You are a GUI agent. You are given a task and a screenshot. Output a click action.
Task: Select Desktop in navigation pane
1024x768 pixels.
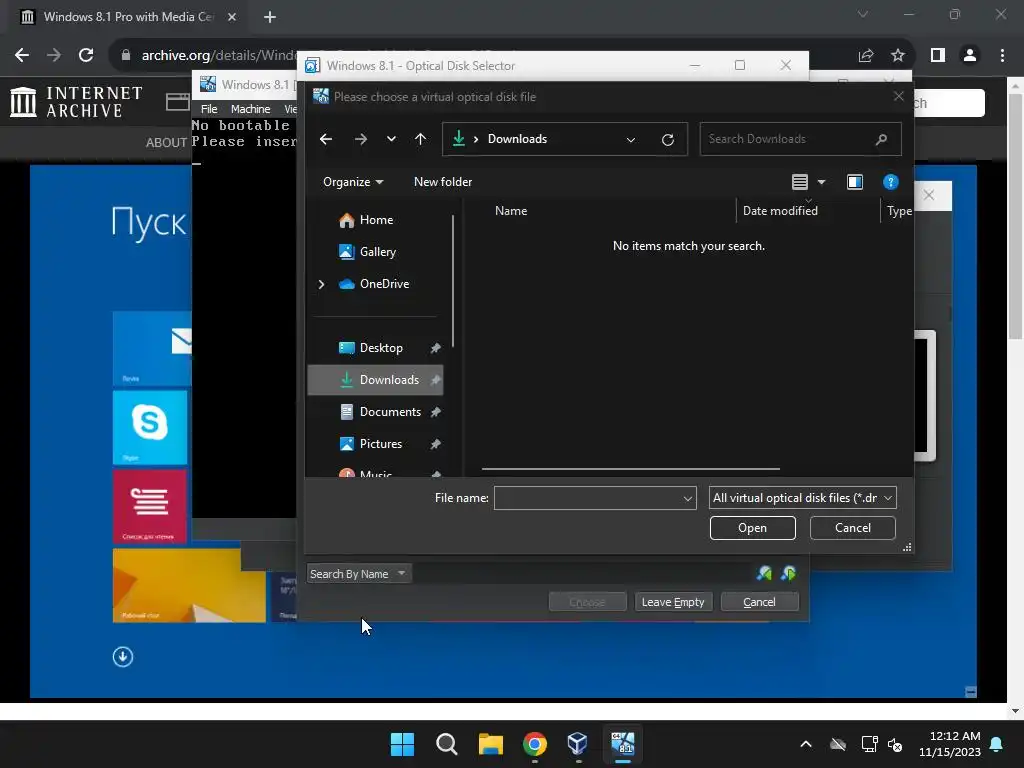pyautogui.click(x=376, y=348)
